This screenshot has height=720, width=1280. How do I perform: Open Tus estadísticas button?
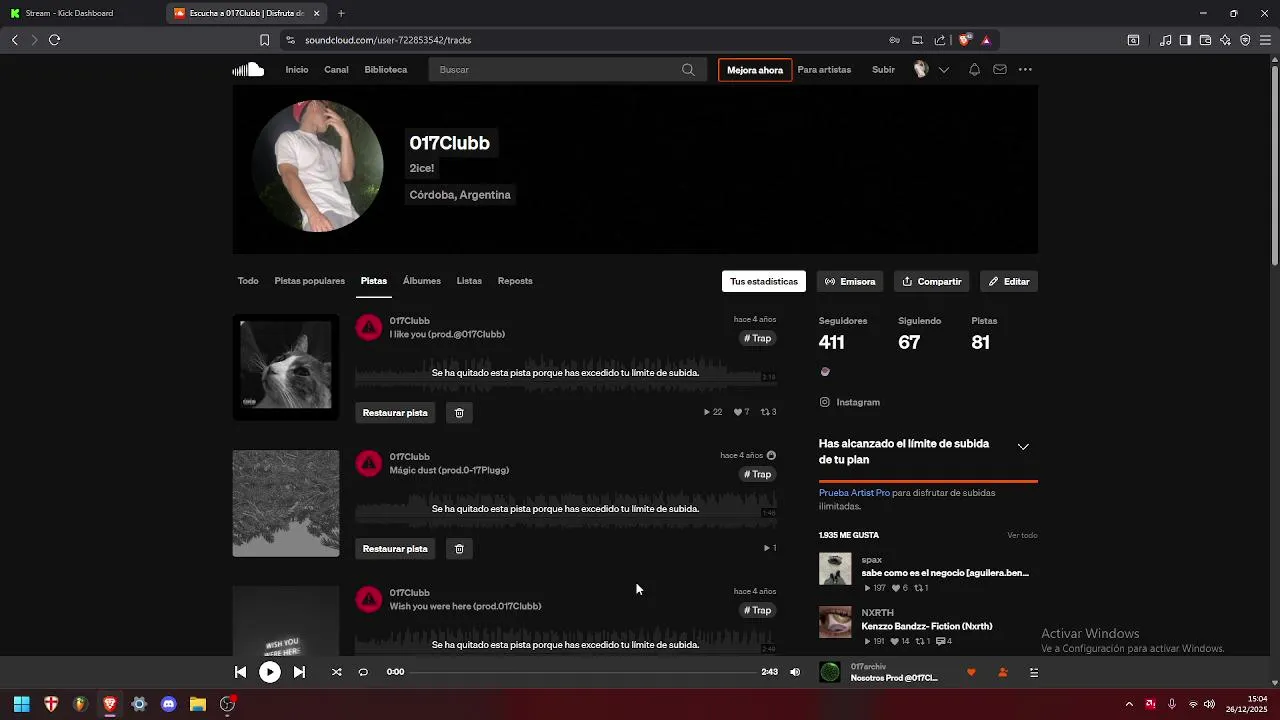coord(764,281)
